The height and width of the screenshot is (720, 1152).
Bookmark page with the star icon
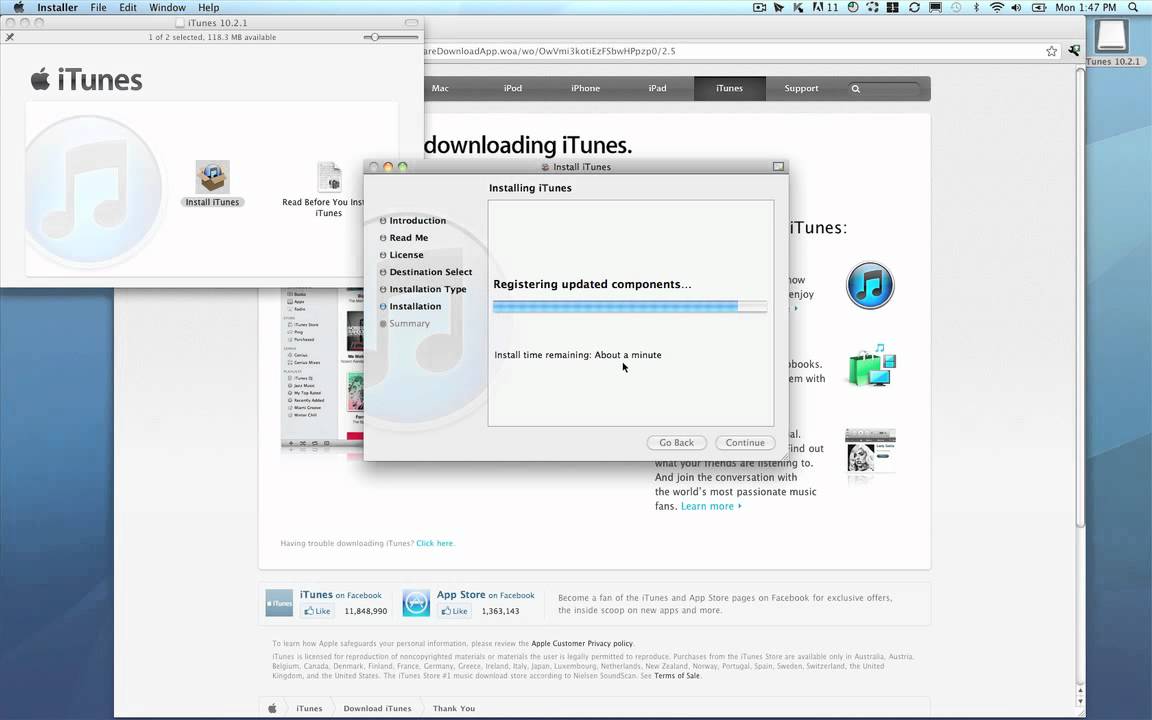(x=1051, y=51)
